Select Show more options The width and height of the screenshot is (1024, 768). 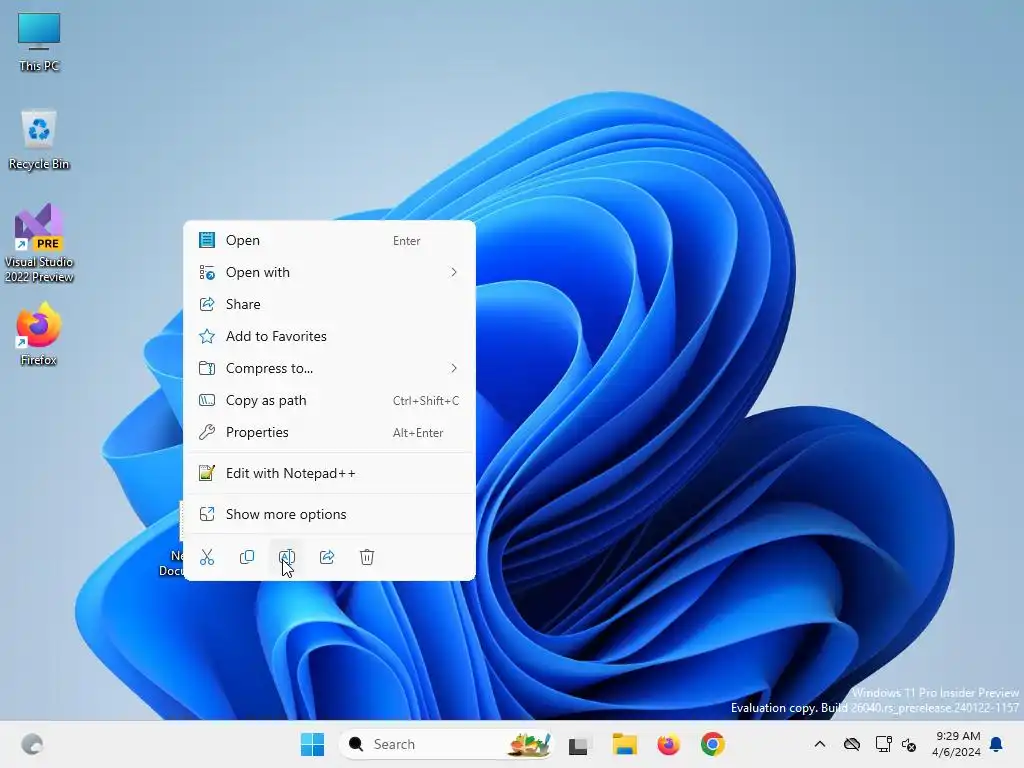tap(329, 515)
